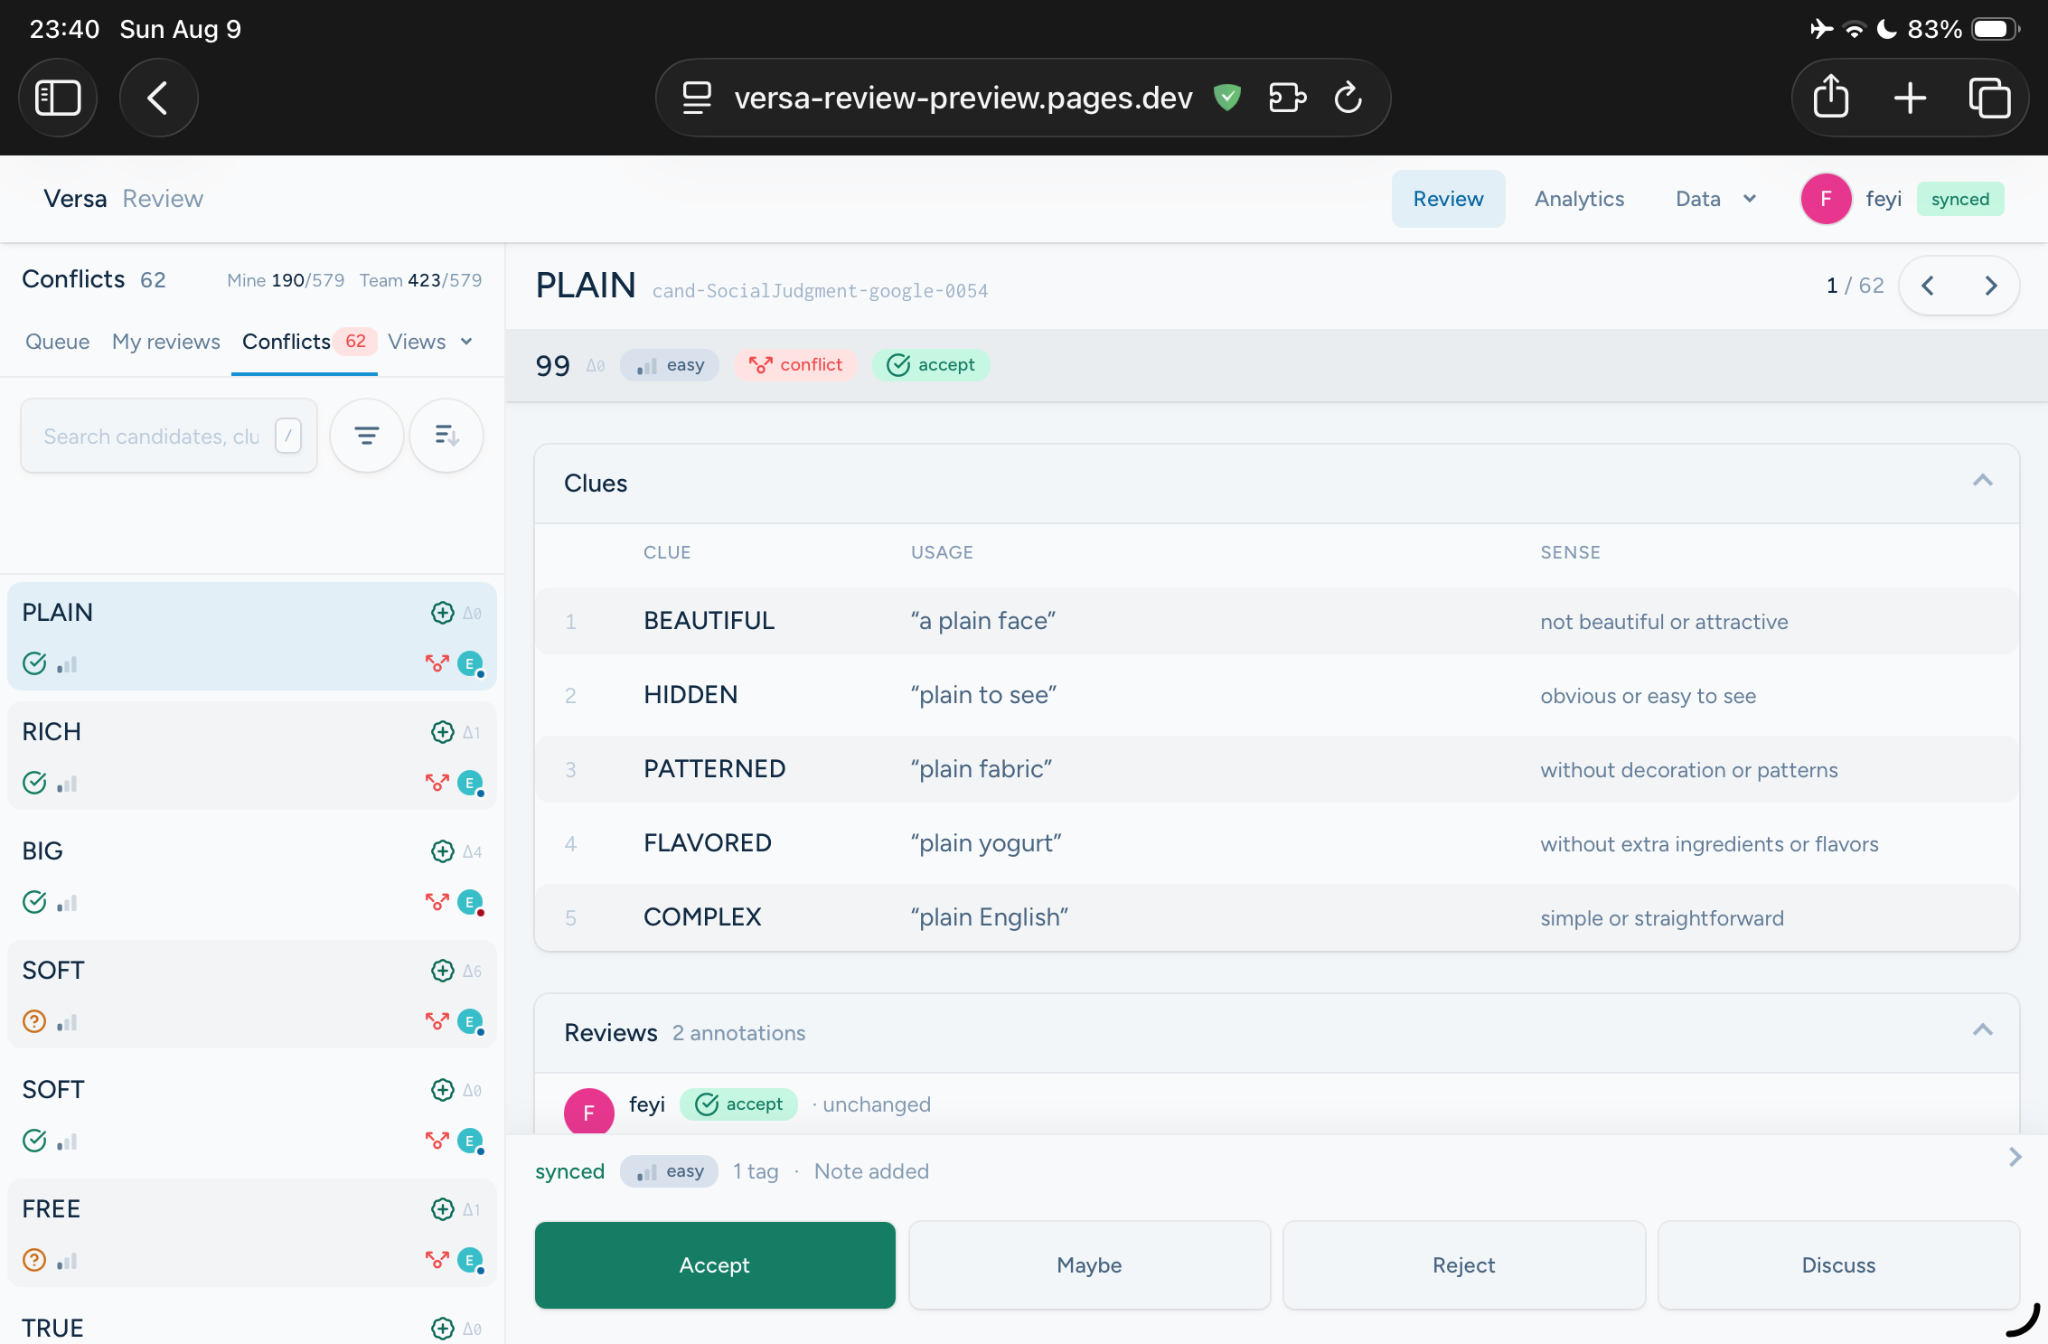Viewport: 2048px width, 1344px height.
Task: Click the "plain yogurt" usage text
Action: [x=986, y=843]
